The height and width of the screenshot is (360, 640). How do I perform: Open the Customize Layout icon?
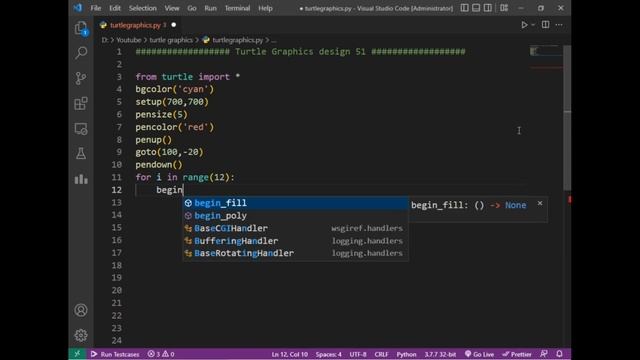(x=504, y=8)
